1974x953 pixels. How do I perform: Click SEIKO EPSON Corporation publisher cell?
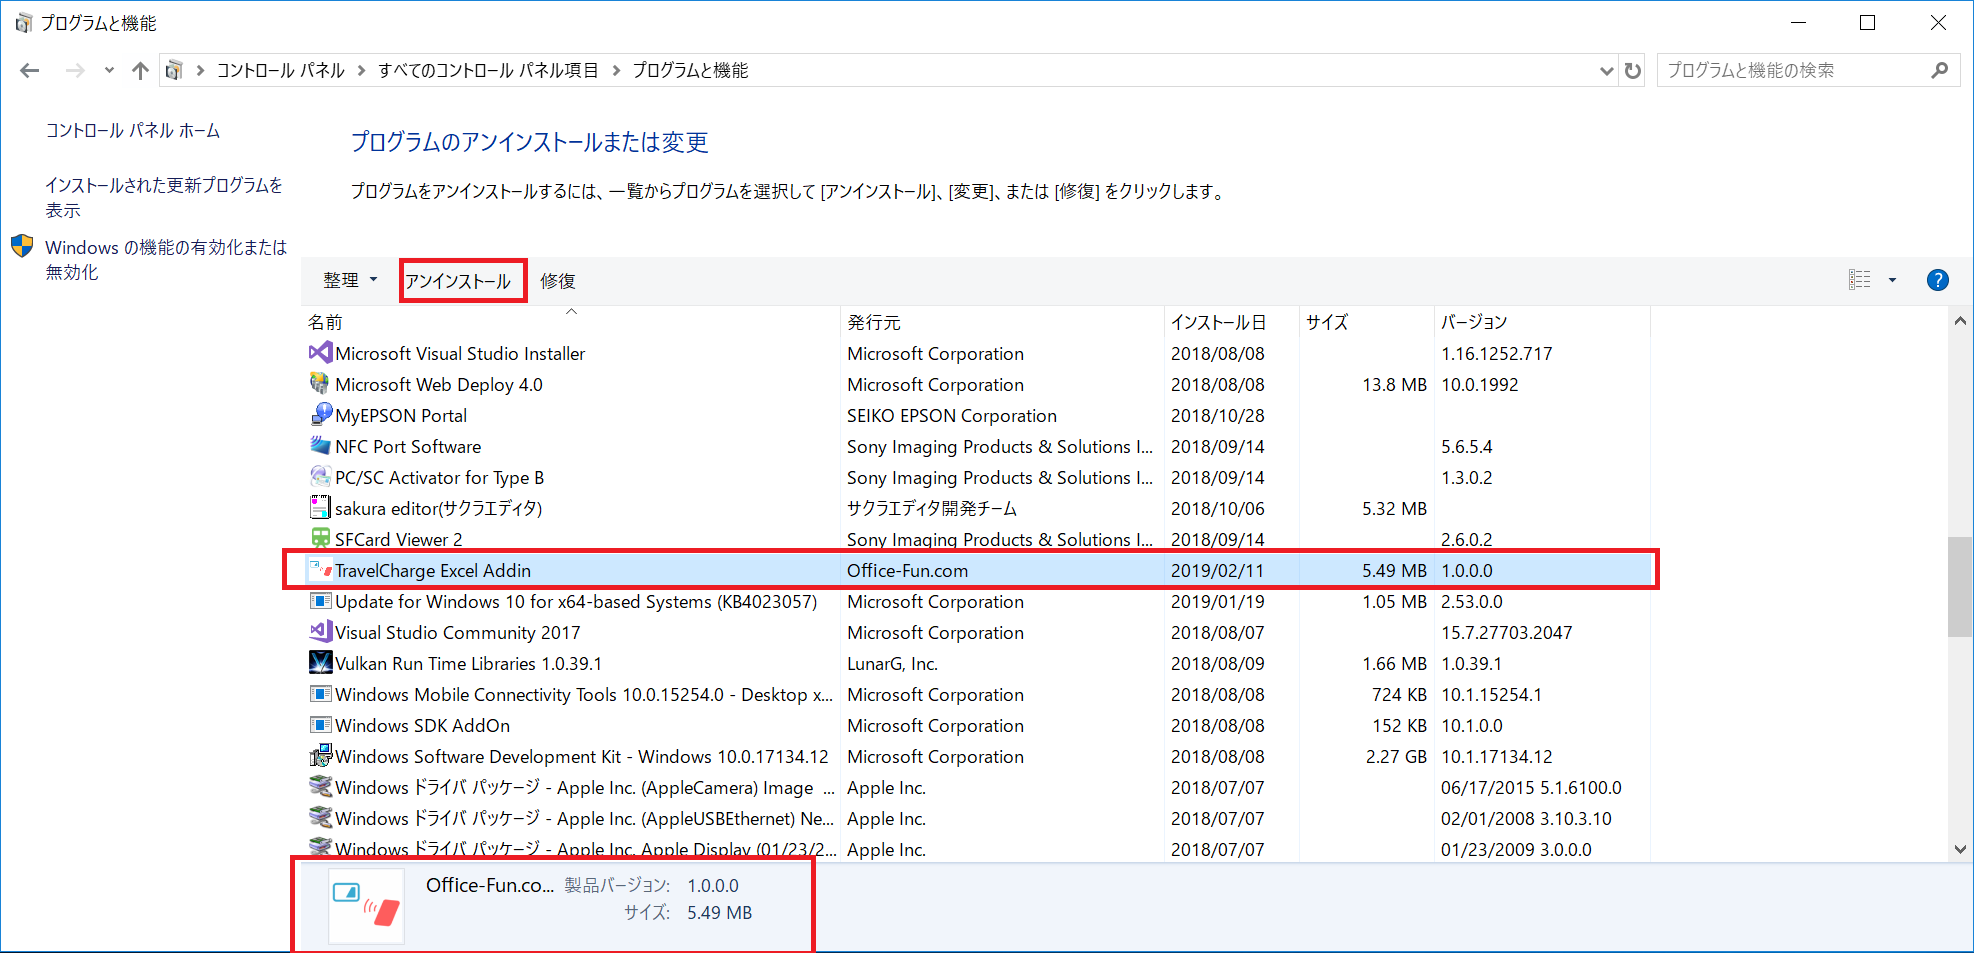(x=952, y=416)
